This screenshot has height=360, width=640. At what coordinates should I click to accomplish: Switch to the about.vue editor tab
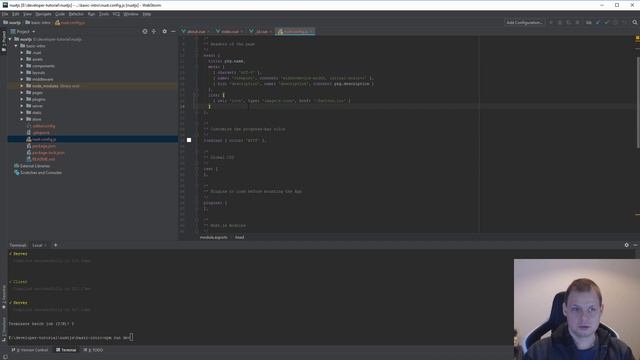[x=196, y=31]
